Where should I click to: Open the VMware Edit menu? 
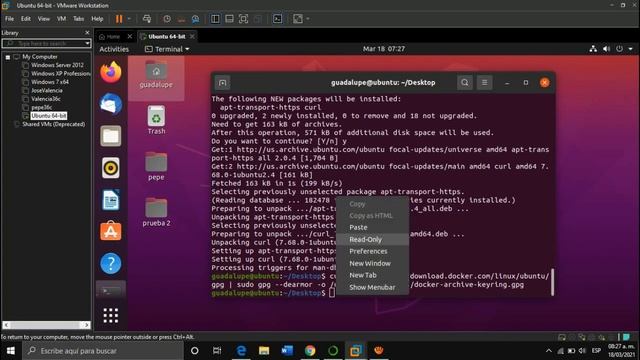pos(26,19)
